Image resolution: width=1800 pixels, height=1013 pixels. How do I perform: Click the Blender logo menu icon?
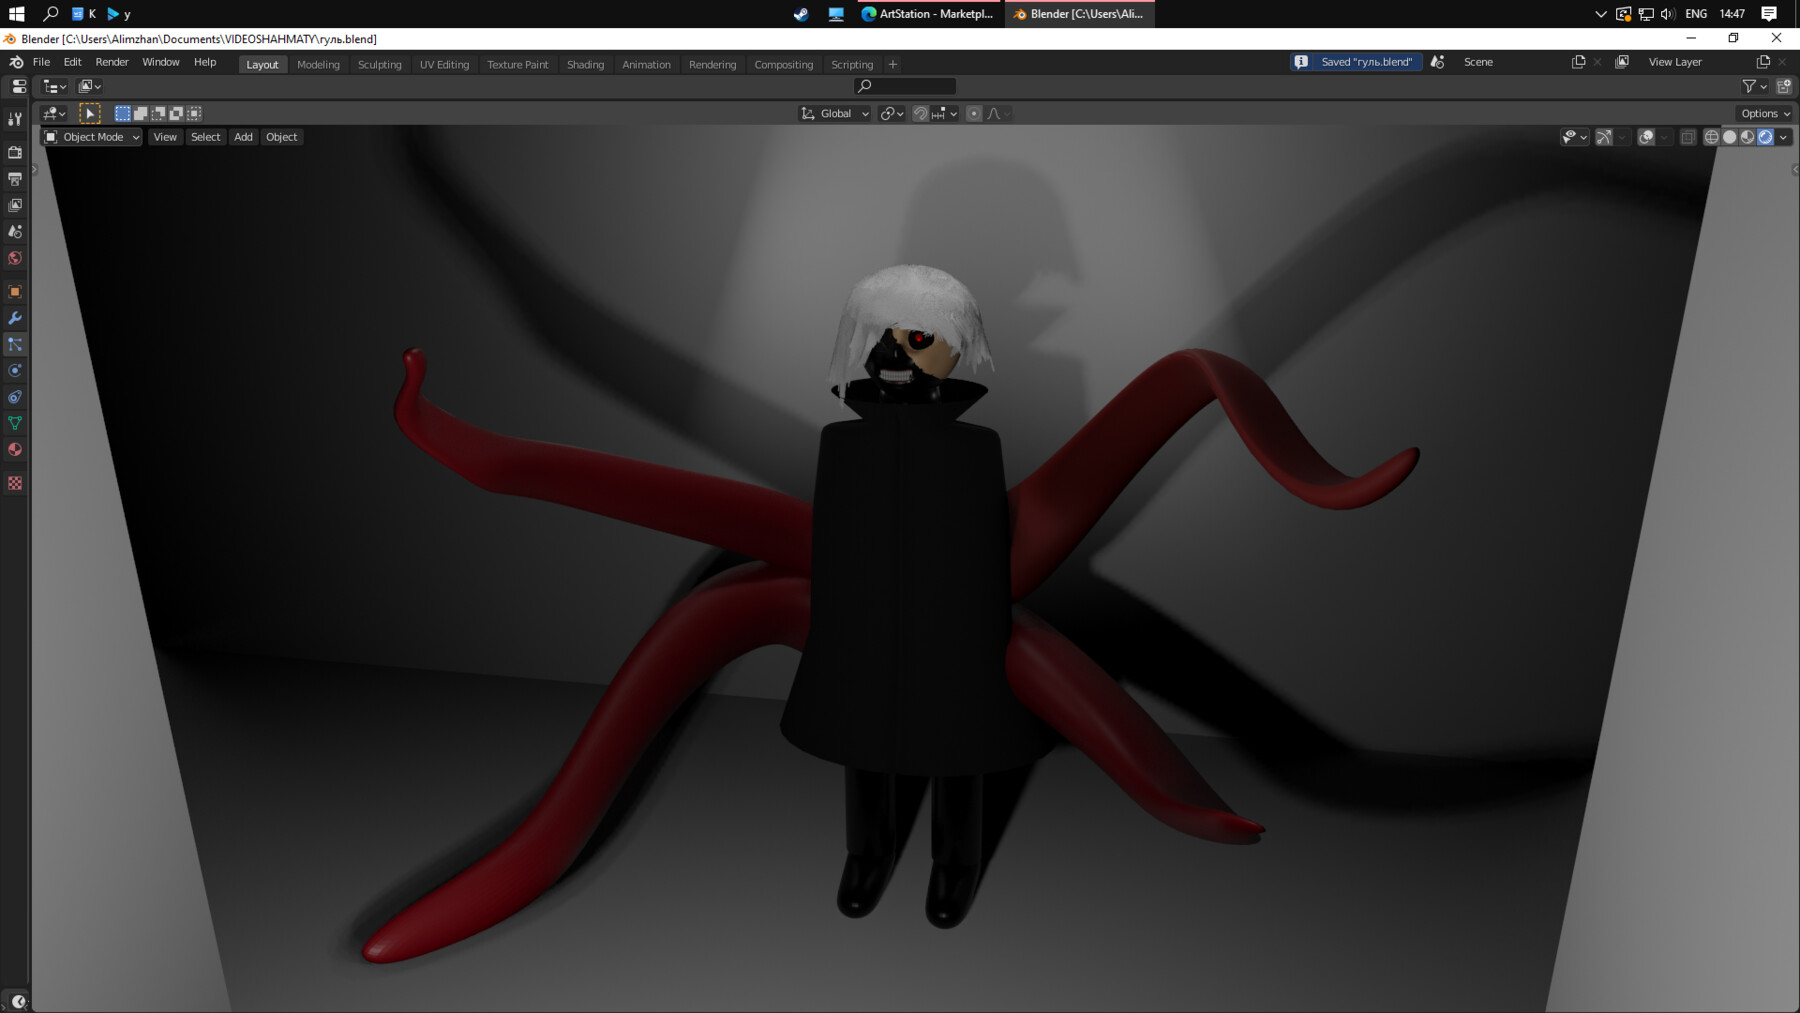point(16,62)
